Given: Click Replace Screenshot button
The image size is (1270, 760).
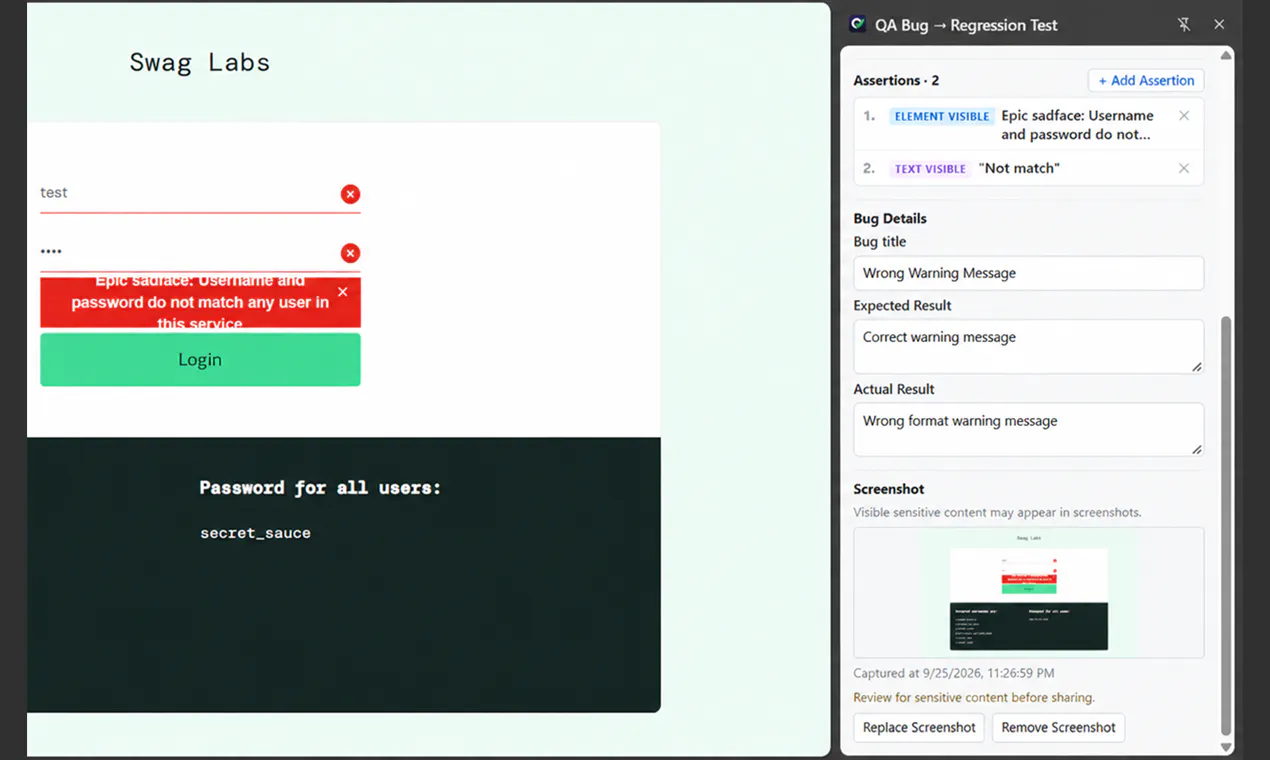Looking at the screenshot, I should click(919, 727).
